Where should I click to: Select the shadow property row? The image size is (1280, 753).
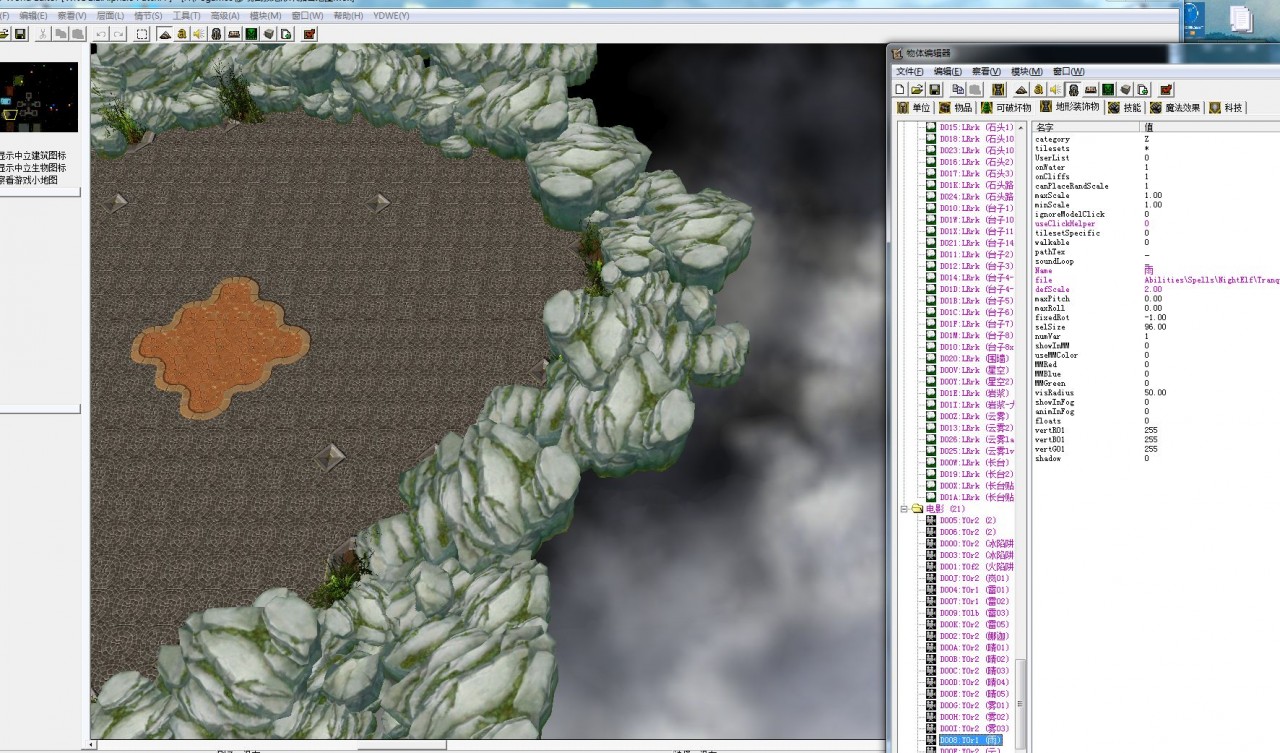[1156, 458]
